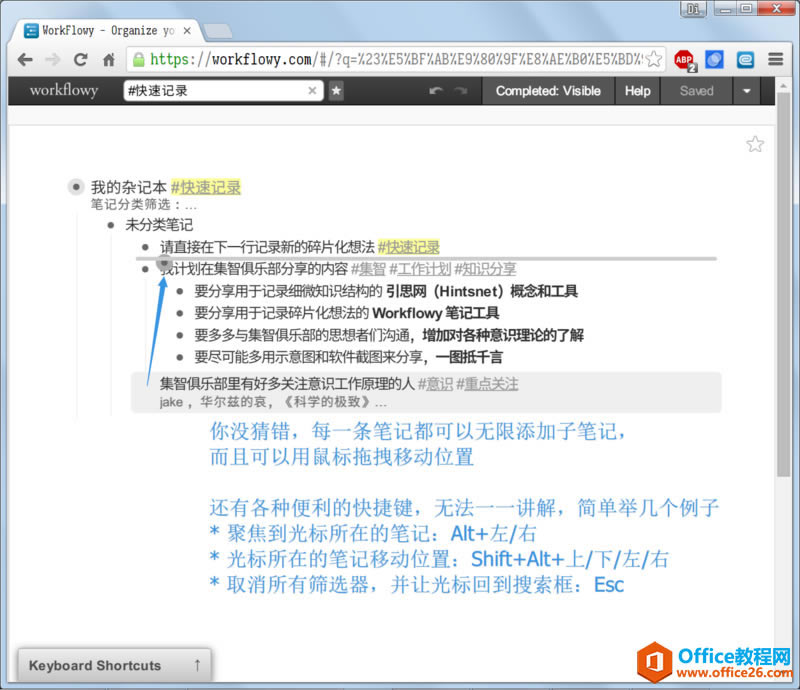The width and height of the screenshot is (800, 690).
Task: Open the Help menu
Action: 638,91
